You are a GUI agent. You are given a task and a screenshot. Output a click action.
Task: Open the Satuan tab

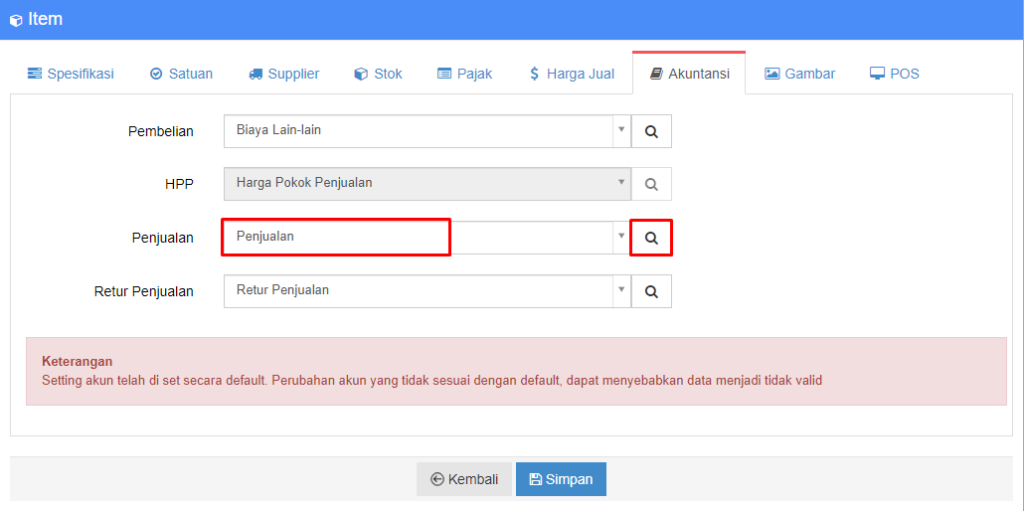tap(181, 73)
